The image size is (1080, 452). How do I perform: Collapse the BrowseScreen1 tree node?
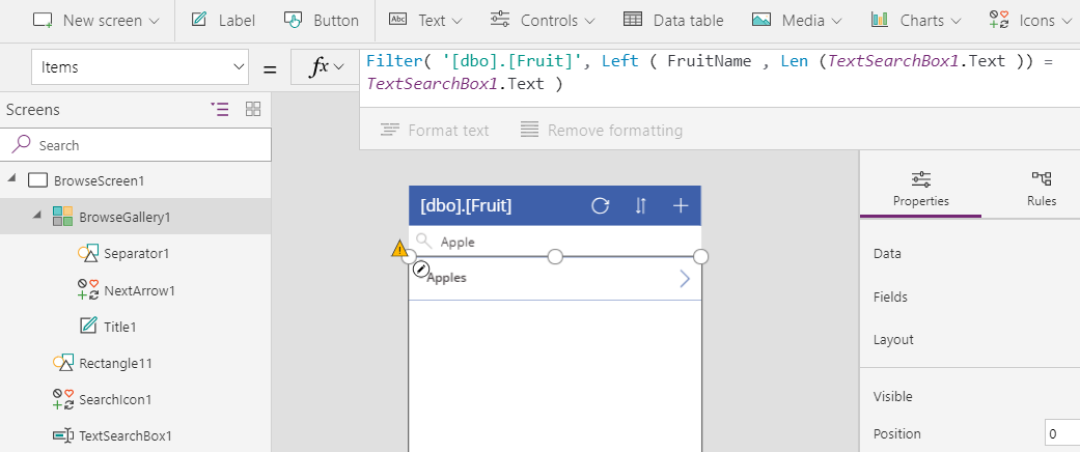[12, 180]
